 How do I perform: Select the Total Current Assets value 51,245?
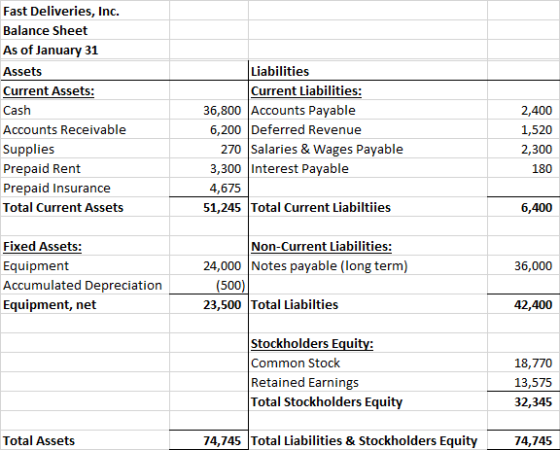[222, 208]
